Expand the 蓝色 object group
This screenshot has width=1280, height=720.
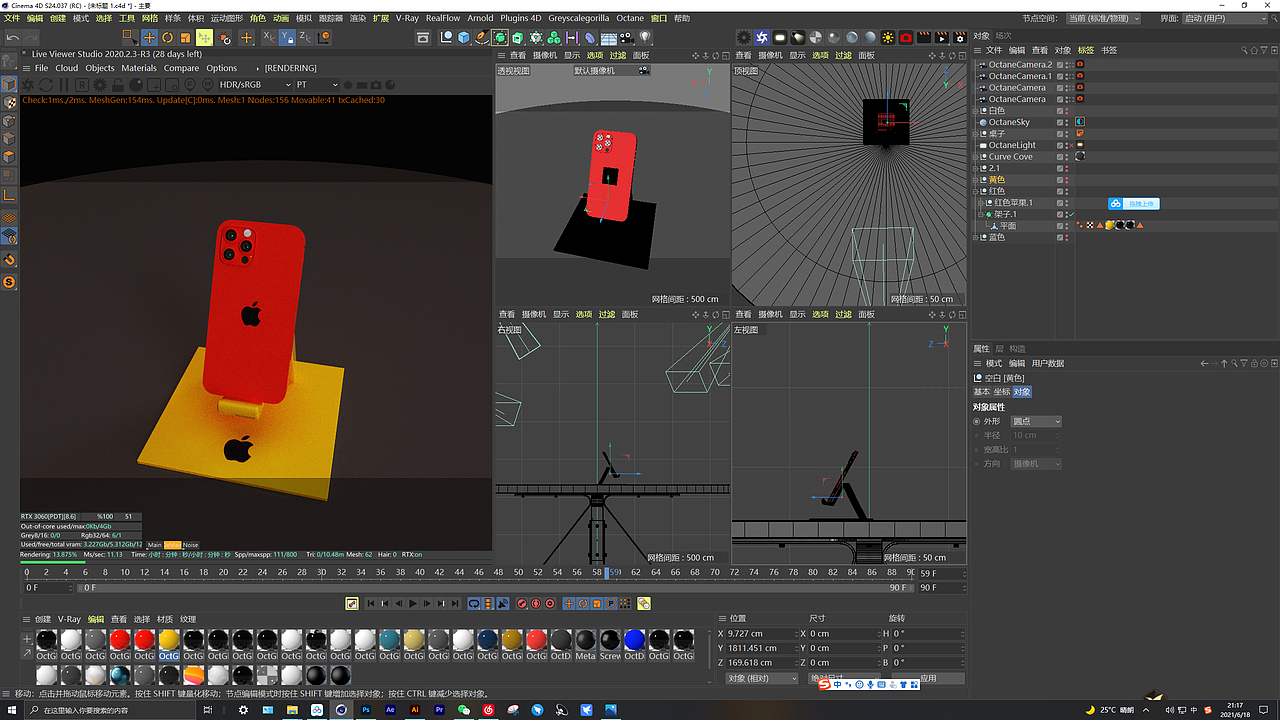click(x=976, y=237)
